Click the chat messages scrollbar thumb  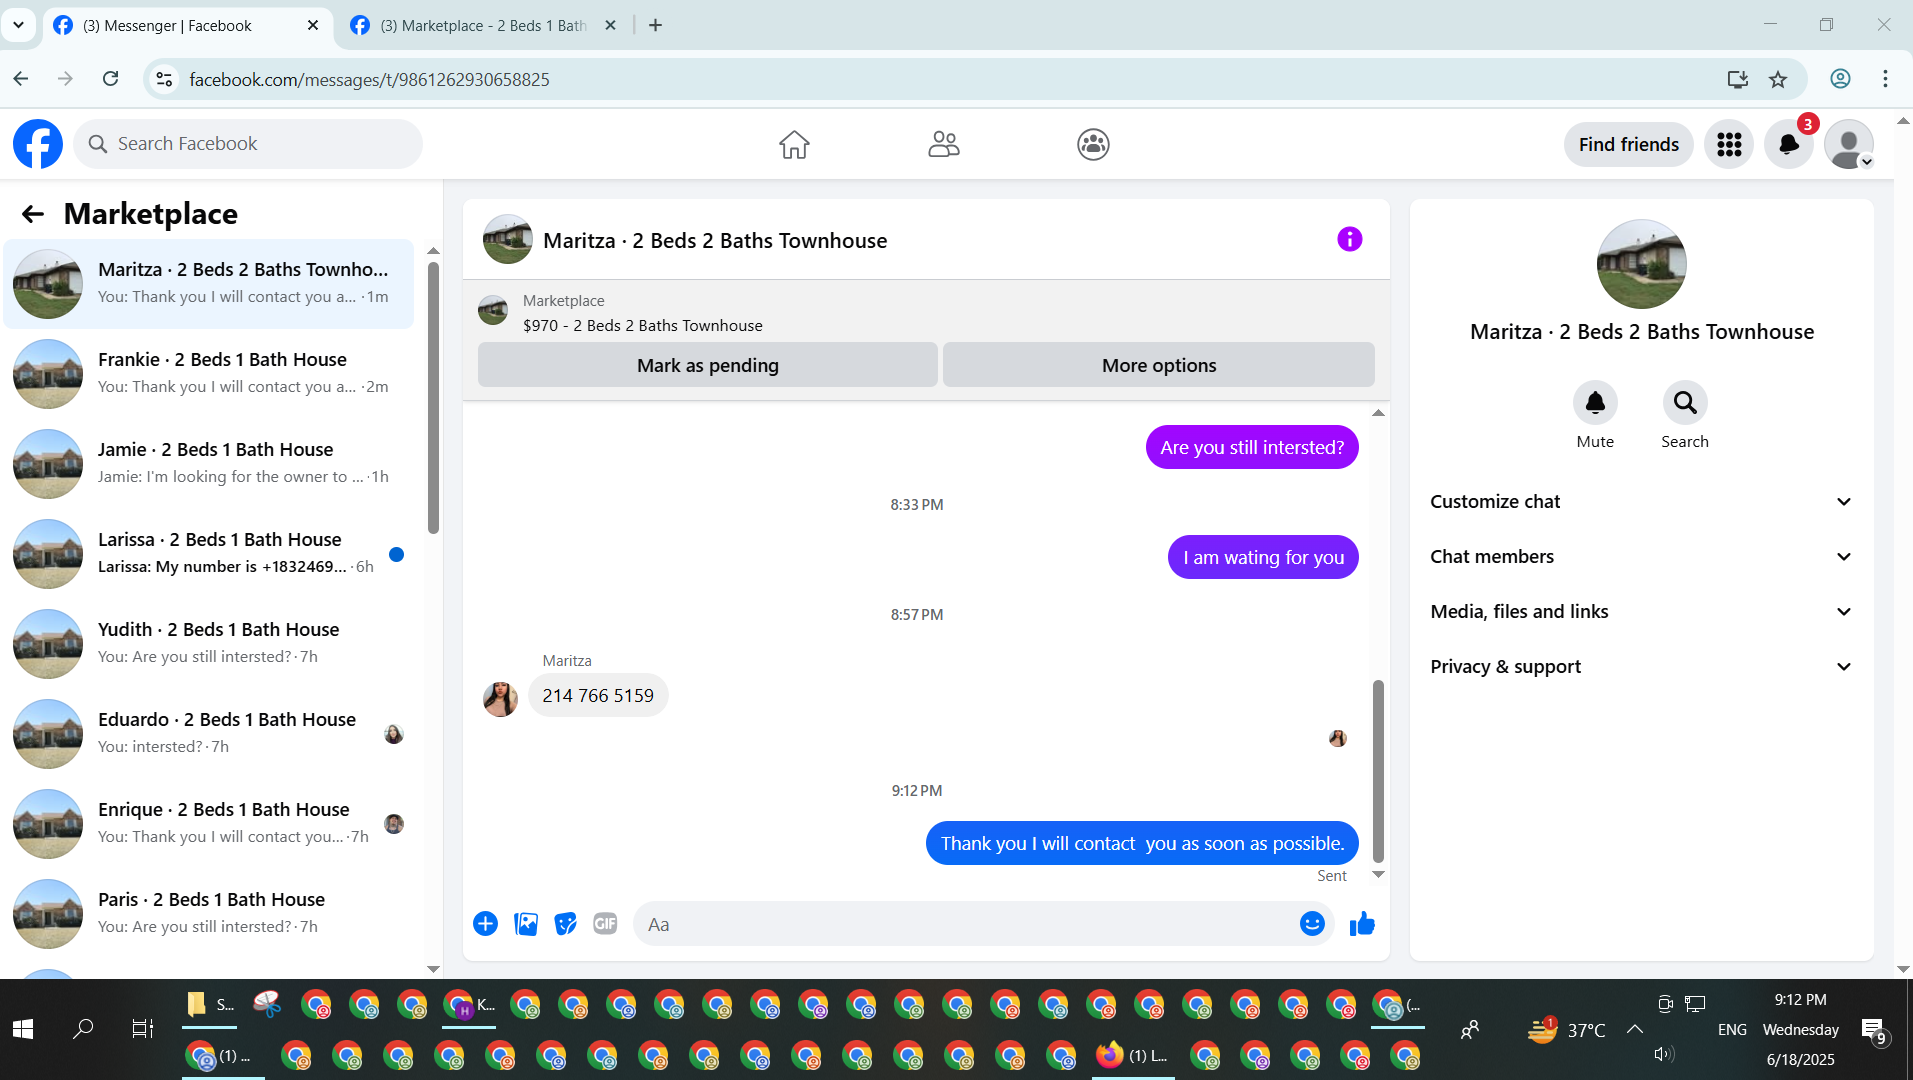(1378, 771)
